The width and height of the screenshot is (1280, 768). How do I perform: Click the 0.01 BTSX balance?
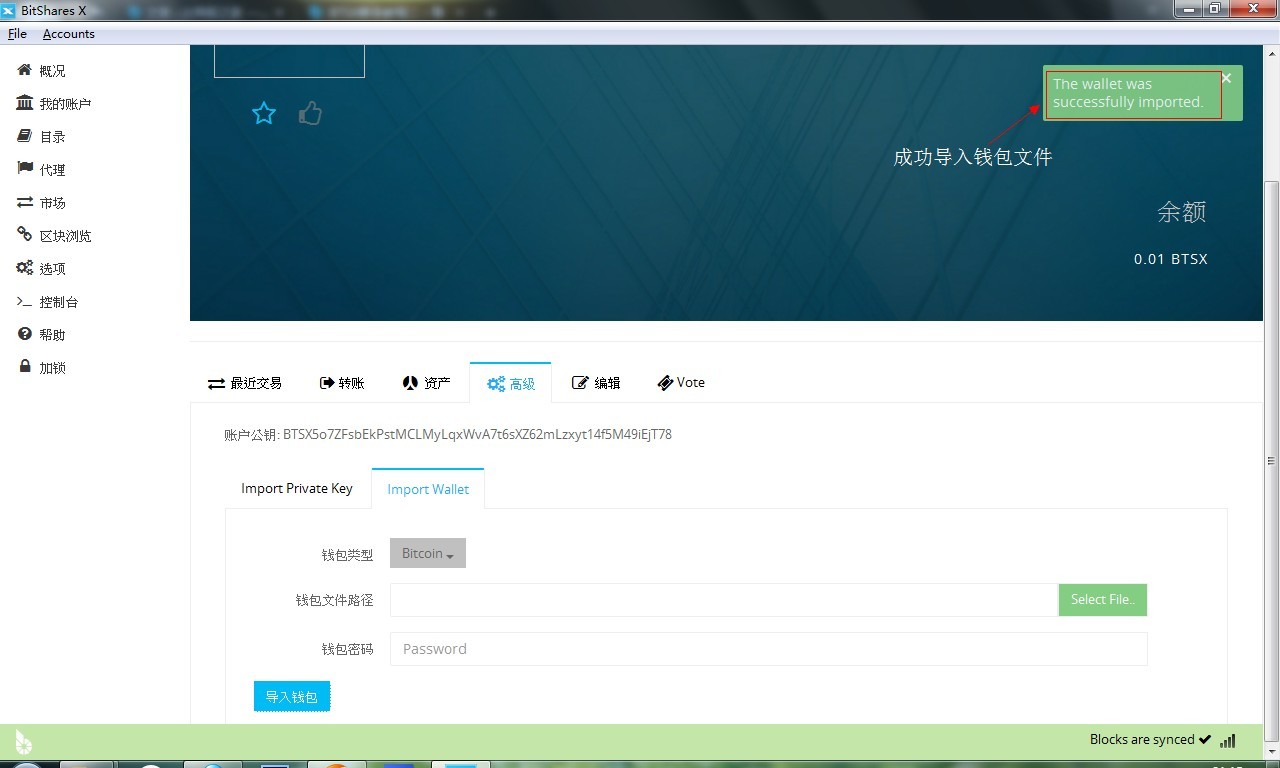tap(1170, 259)
